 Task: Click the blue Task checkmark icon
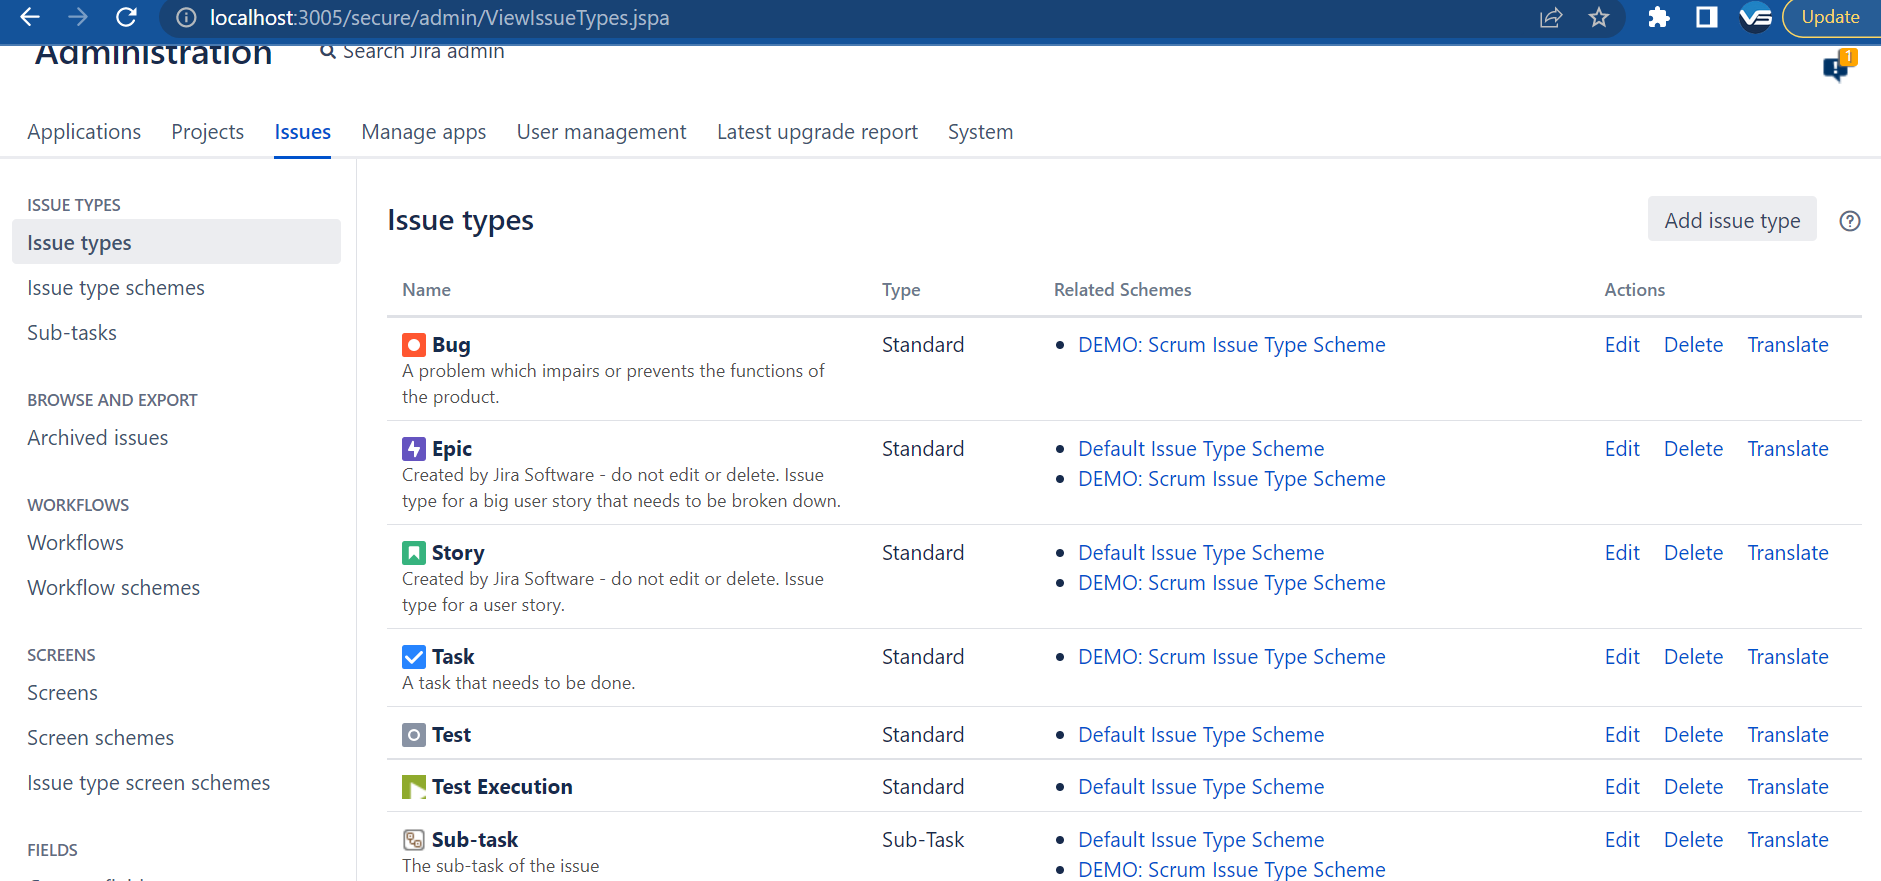pos(413,657)
